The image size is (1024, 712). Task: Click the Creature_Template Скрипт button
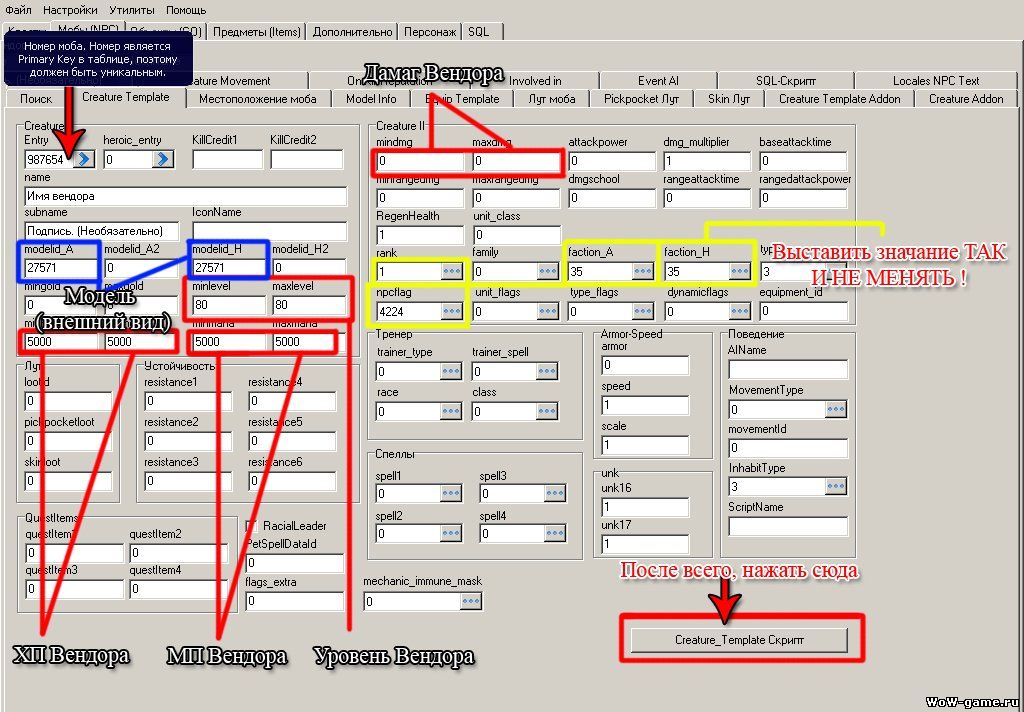pyautogui.click(x=739, y=640)
